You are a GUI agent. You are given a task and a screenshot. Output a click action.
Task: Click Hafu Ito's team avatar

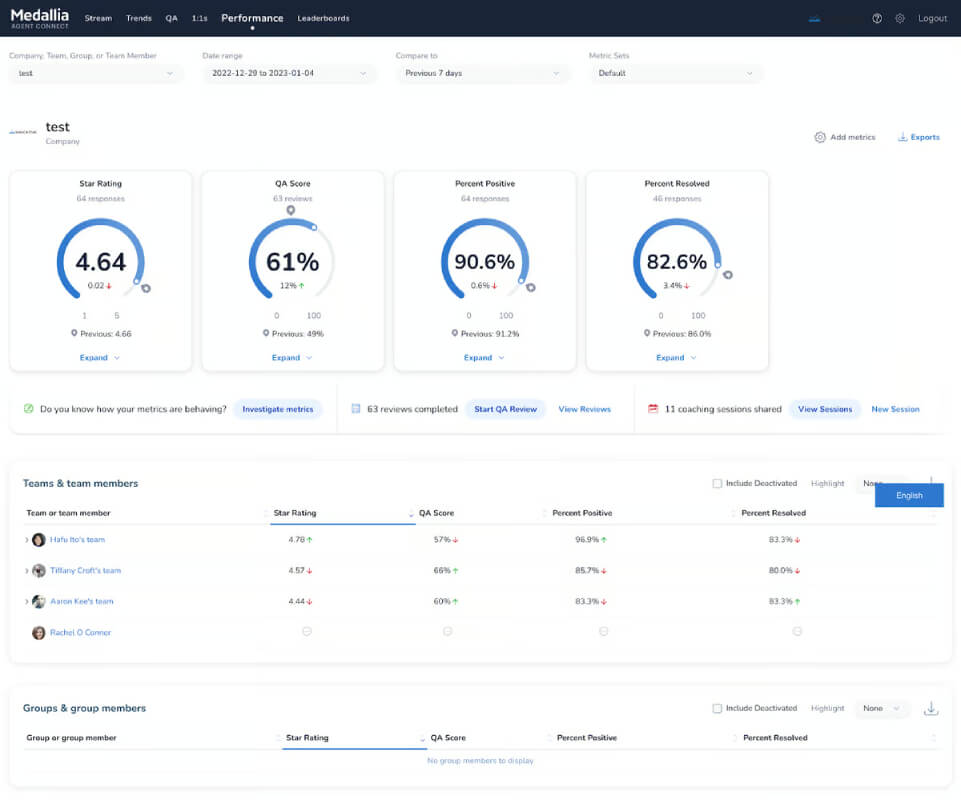pyautogui.click(x=39, y=540)
